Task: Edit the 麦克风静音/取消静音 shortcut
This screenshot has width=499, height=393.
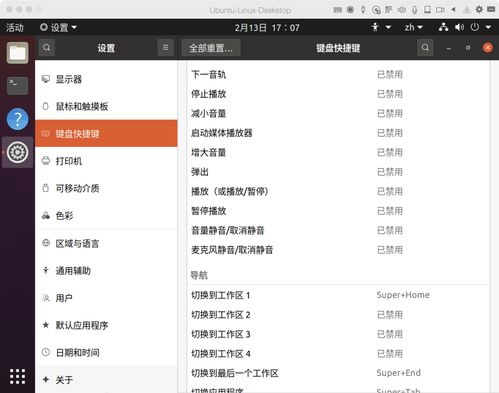Action: (x=338, y=250)
